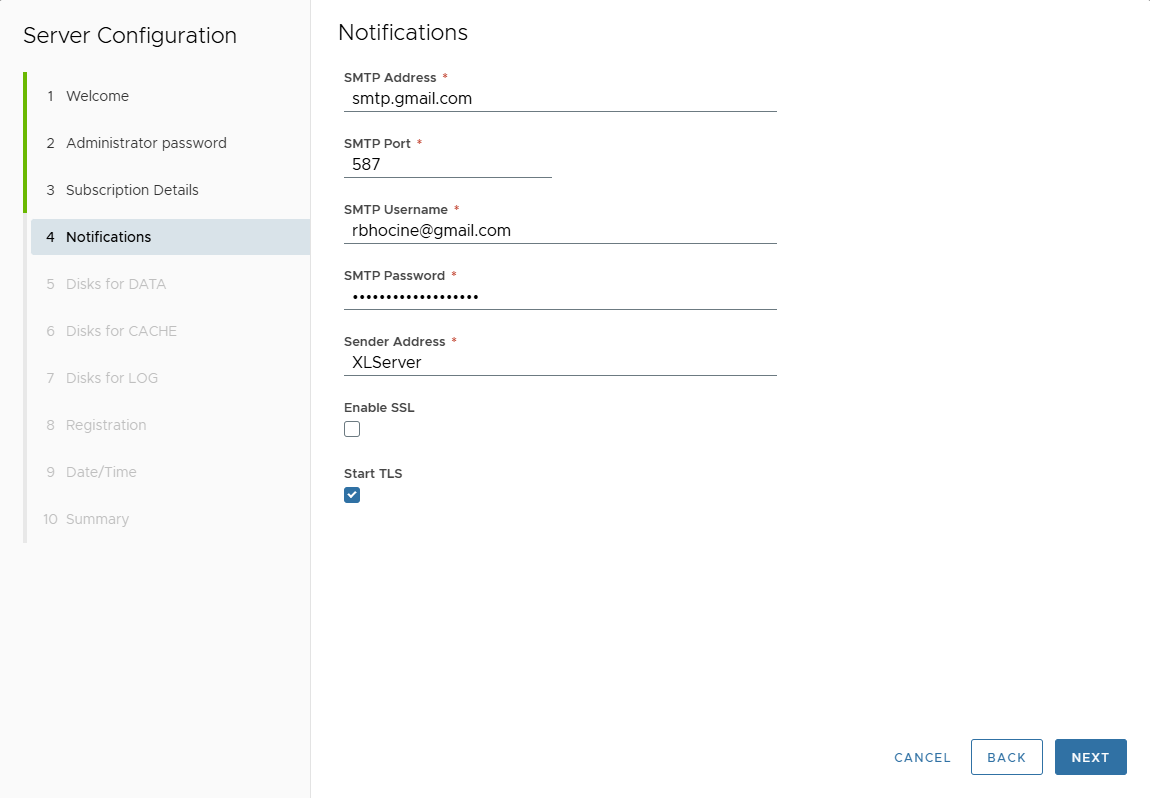Click the Sender Address field
This screenshot has width=1150, height=798.
point(560,362)
